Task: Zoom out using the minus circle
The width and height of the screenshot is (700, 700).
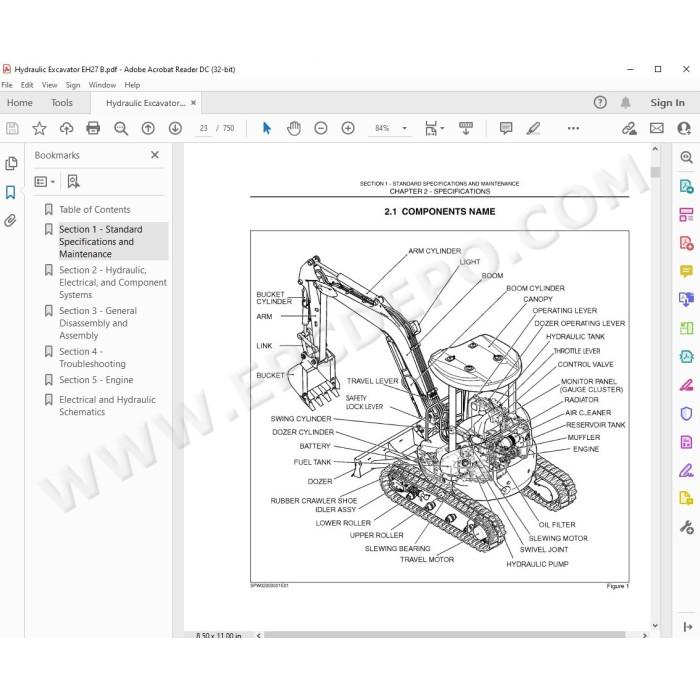Action: pos(321,129)
